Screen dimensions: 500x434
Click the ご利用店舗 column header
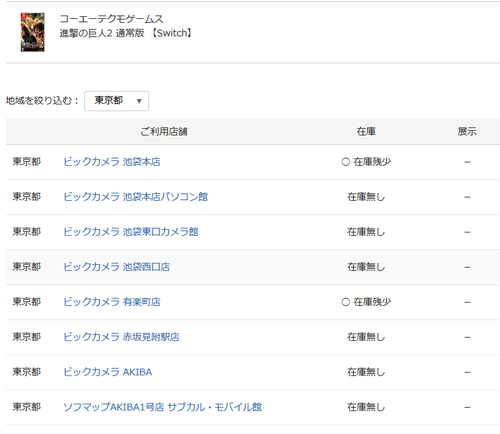tap(164, 132)
